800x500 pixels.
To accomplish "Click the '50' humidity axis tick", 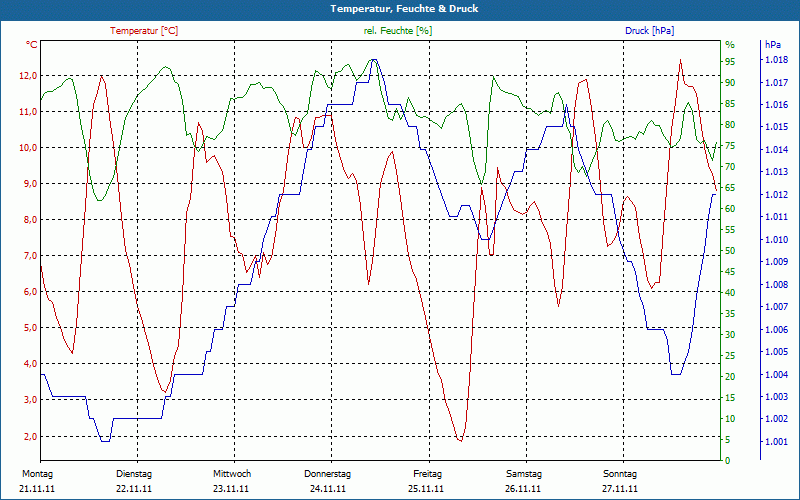I will coord(730,251).
